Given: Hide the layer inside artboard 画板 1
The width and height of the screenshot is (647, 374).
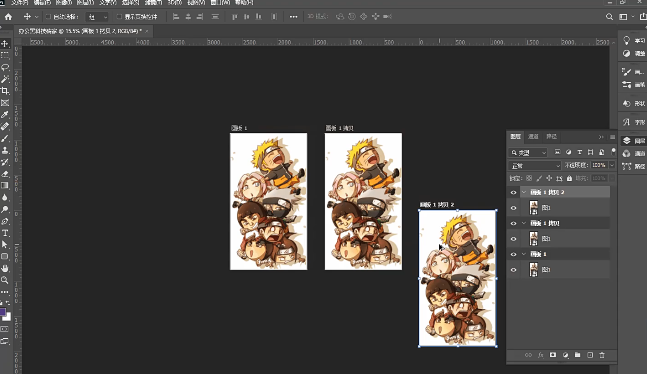Looking at the screenshot, I should tap(513, 270).
